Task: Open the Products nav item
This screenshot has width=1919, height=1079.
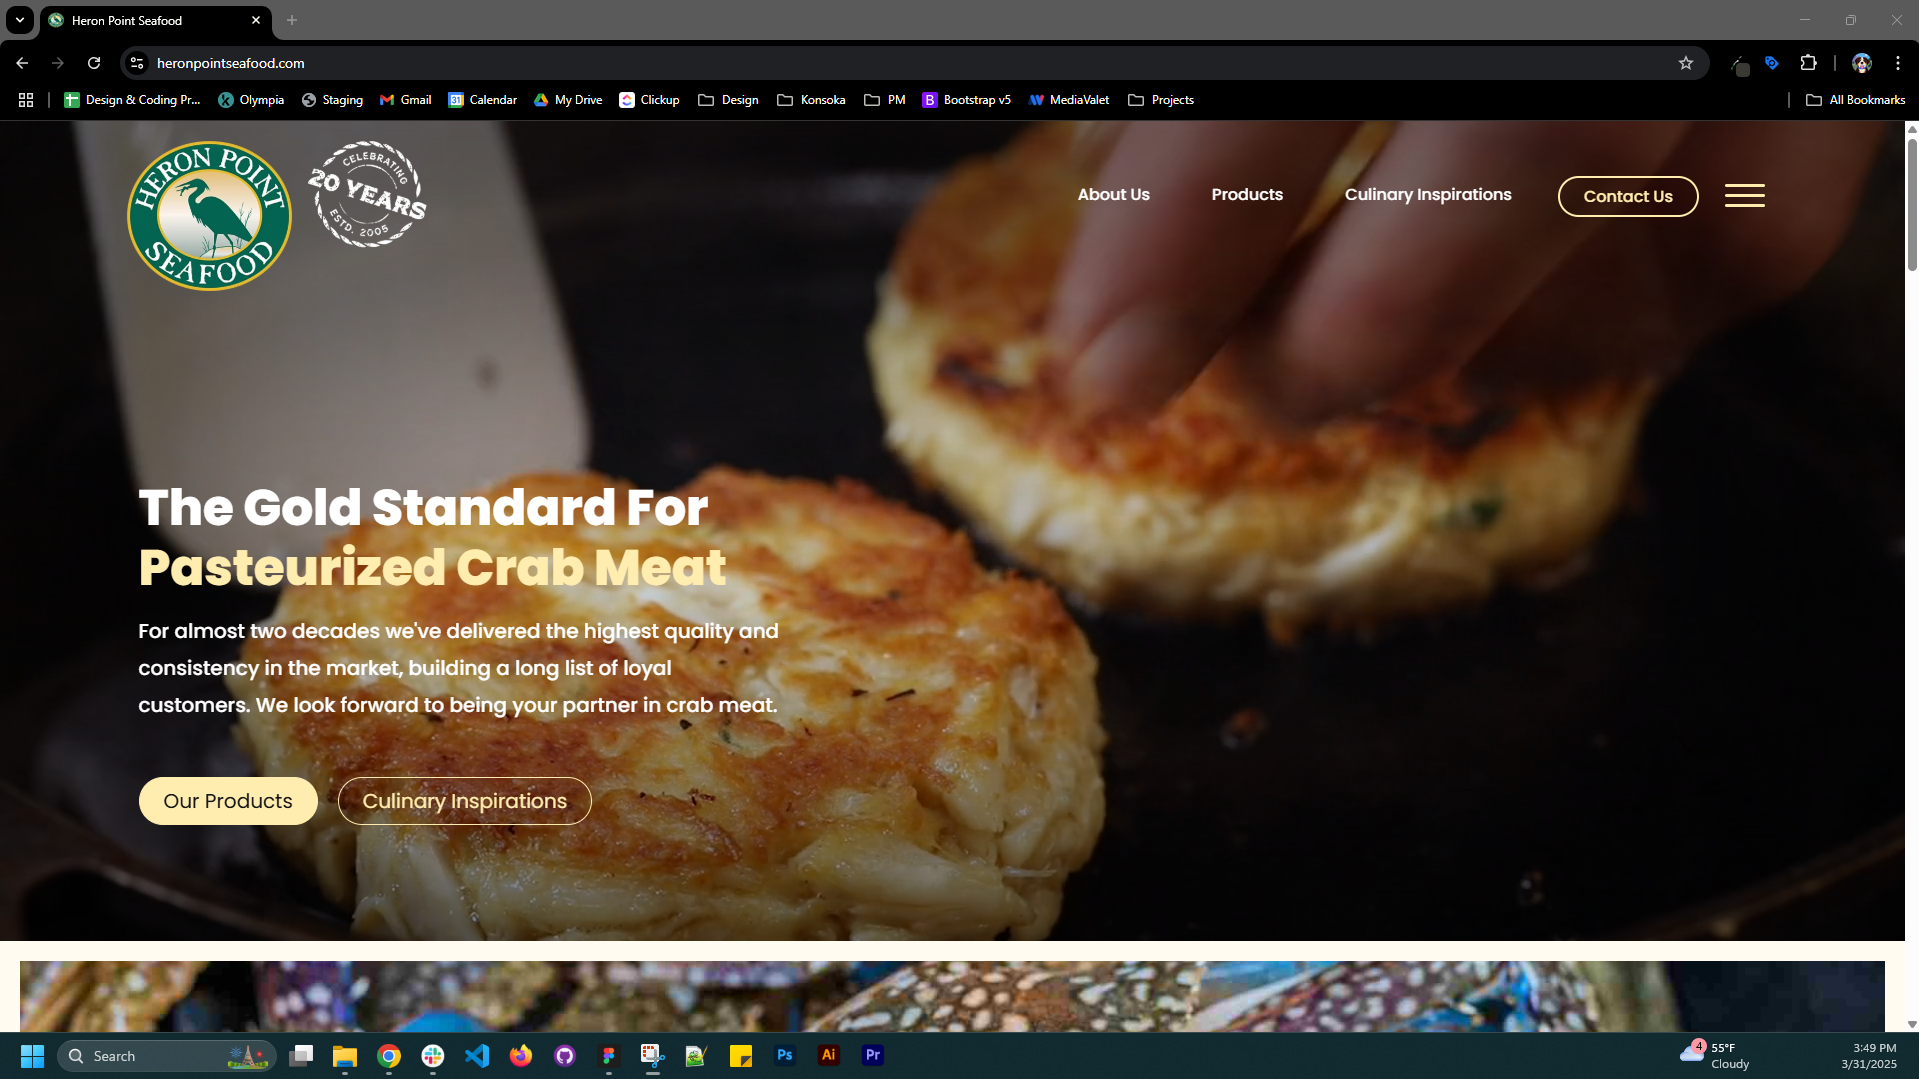Action: pyautogui.click(x=1246, y=195)
